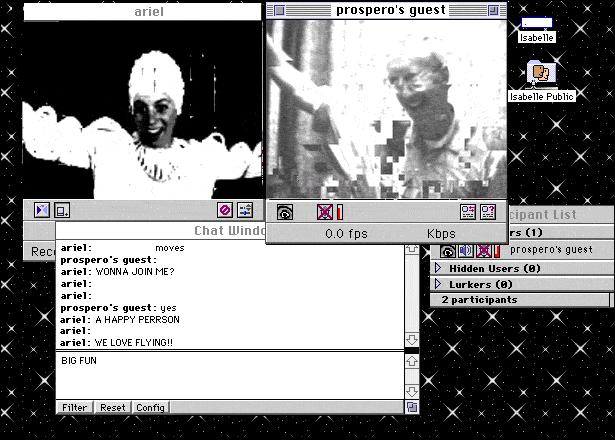Click the chat history scroll down arrow

pyautogui.click(x=412, y=339)
